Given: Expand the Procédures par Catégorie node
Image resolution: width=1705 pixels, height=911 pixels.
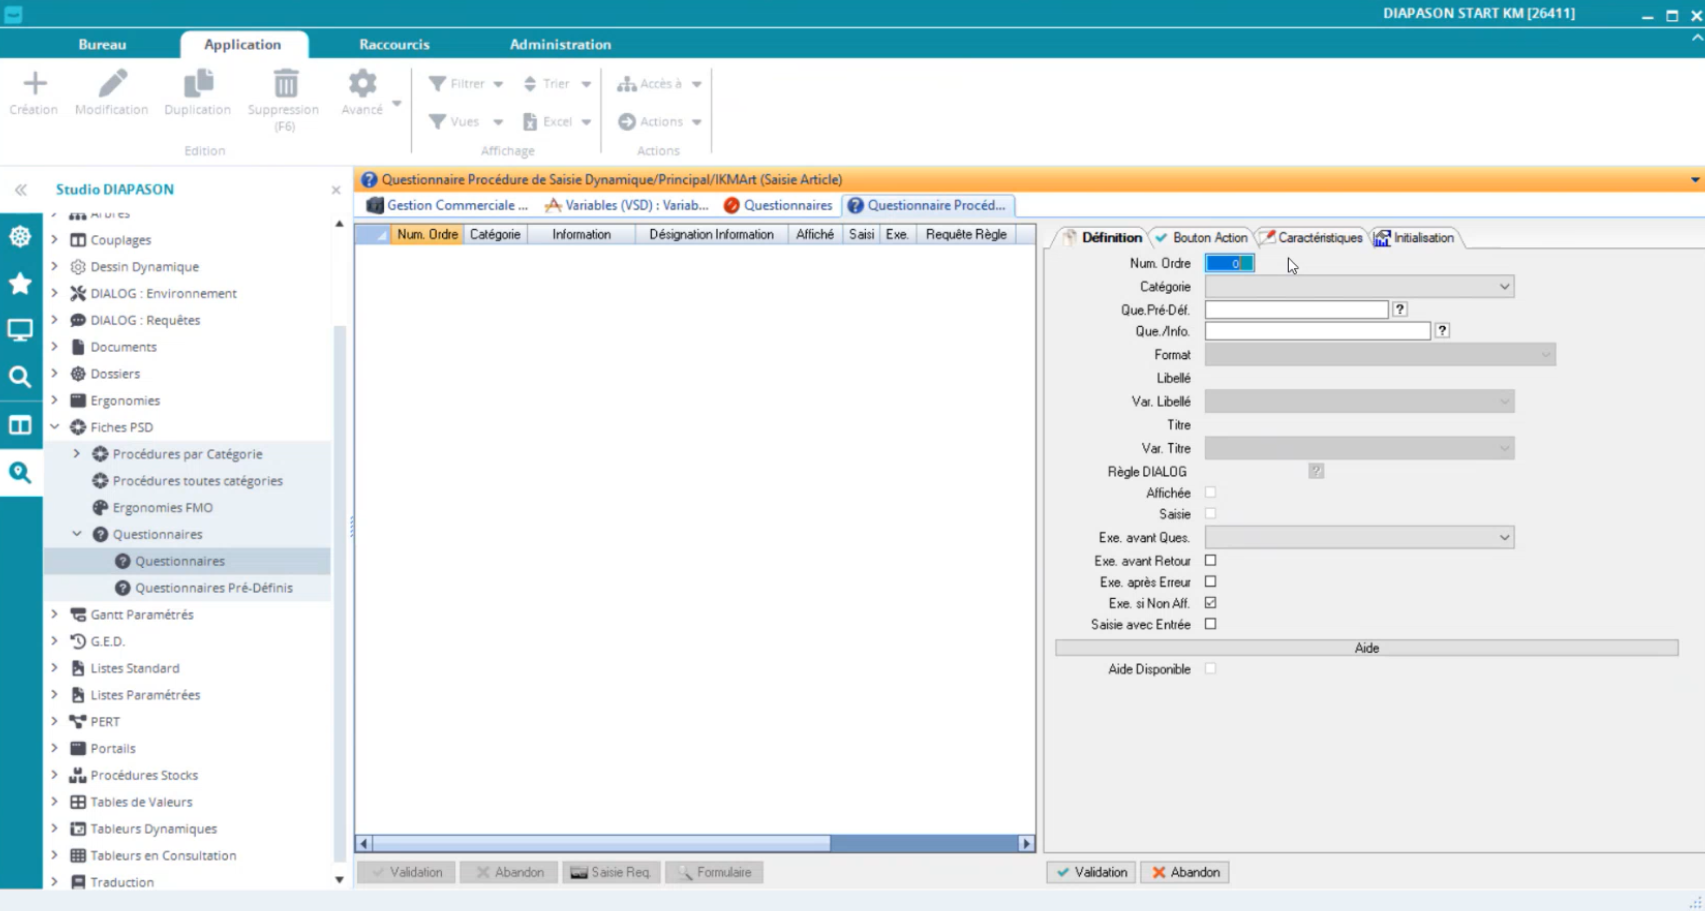Looking at the screenshot, I should 77,454.
